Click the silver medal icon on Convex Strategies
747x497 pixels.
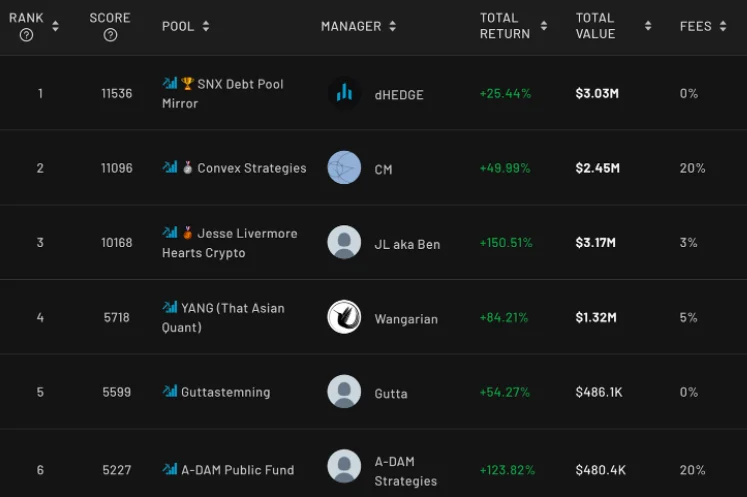click(x=187, y=168)
